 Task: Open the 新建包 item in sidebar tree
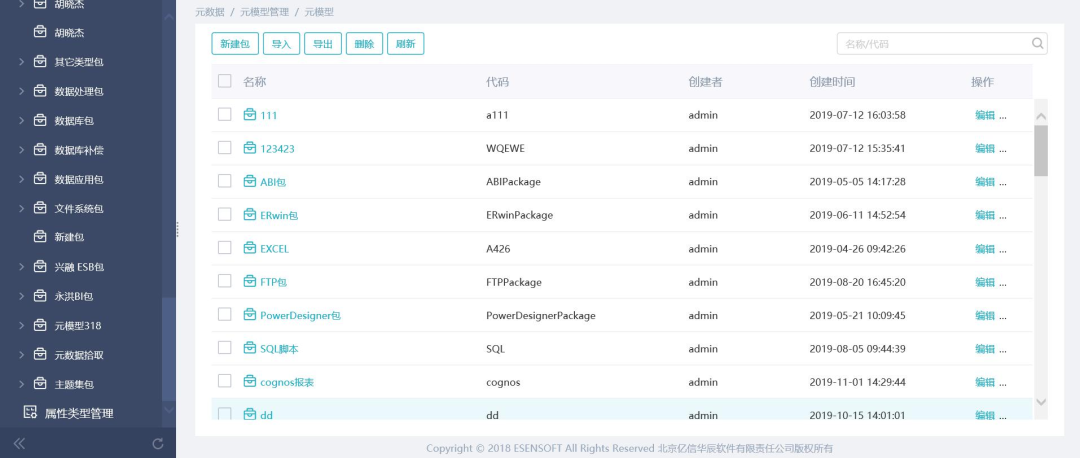[69, 237]
